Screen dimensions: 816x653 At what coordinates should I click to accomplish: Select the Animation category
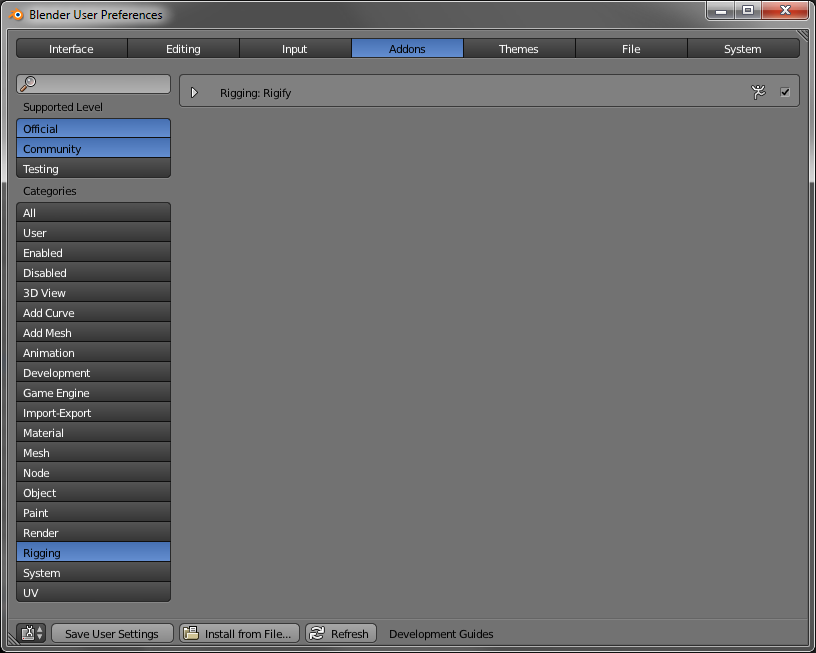tap(94, 353)
